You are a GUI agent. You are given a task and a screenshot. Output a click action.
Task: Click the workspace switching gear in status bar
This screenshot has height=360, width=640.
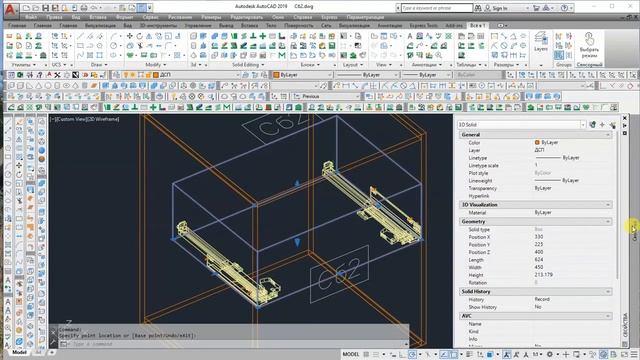[550, 354]
